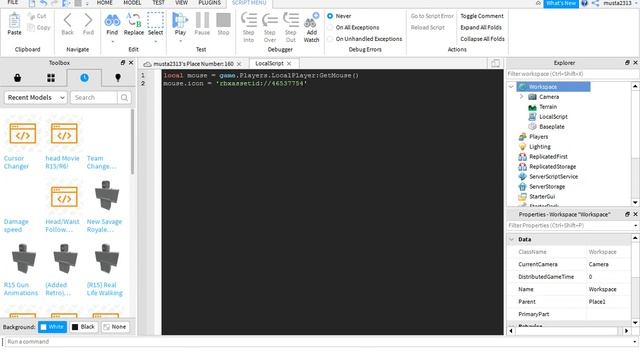The width and height of the screenshot is (640, 360).
Task: Select the head Movie R15/R6 model
Action: point(64,133)
